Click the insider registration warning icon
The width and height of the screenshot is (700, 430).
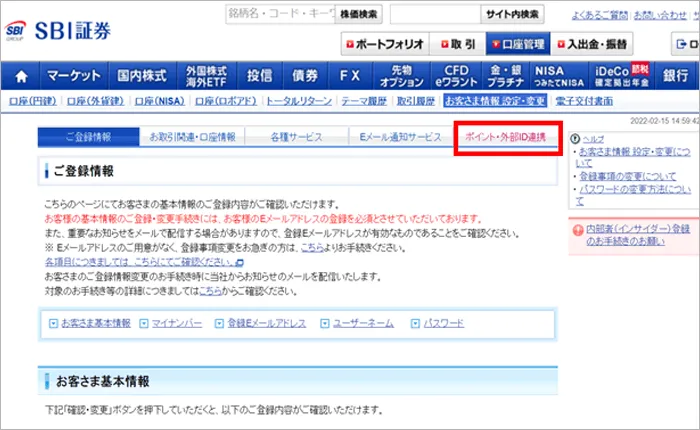577,229
